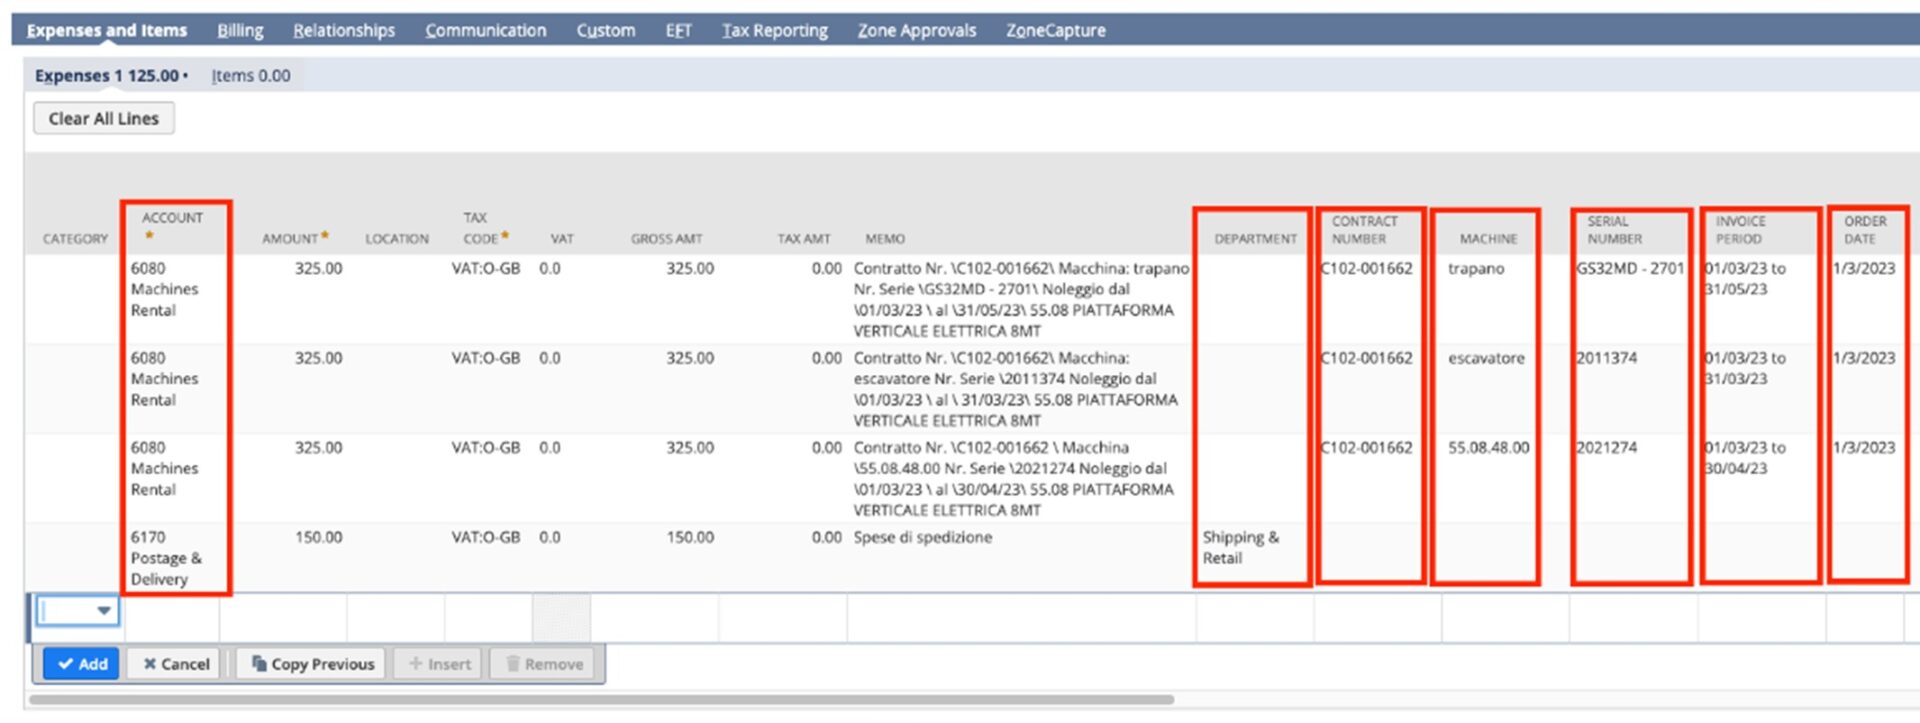The height and width of the screenshot is (723, 1920).
Task: Select invoice period ending 30/04/23
Action: click(x=1745, y=458)
